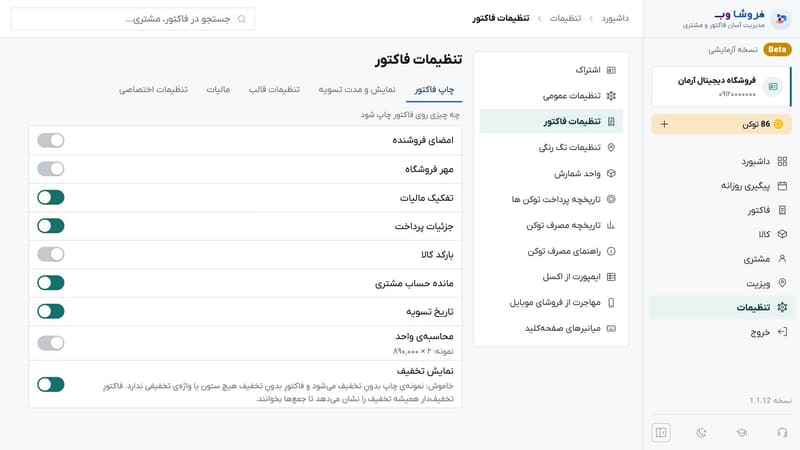This screenshot has width=800, height=450.
Task: Click the pin icon beside تنظیمات تگ رنگی
Action: 611,147
